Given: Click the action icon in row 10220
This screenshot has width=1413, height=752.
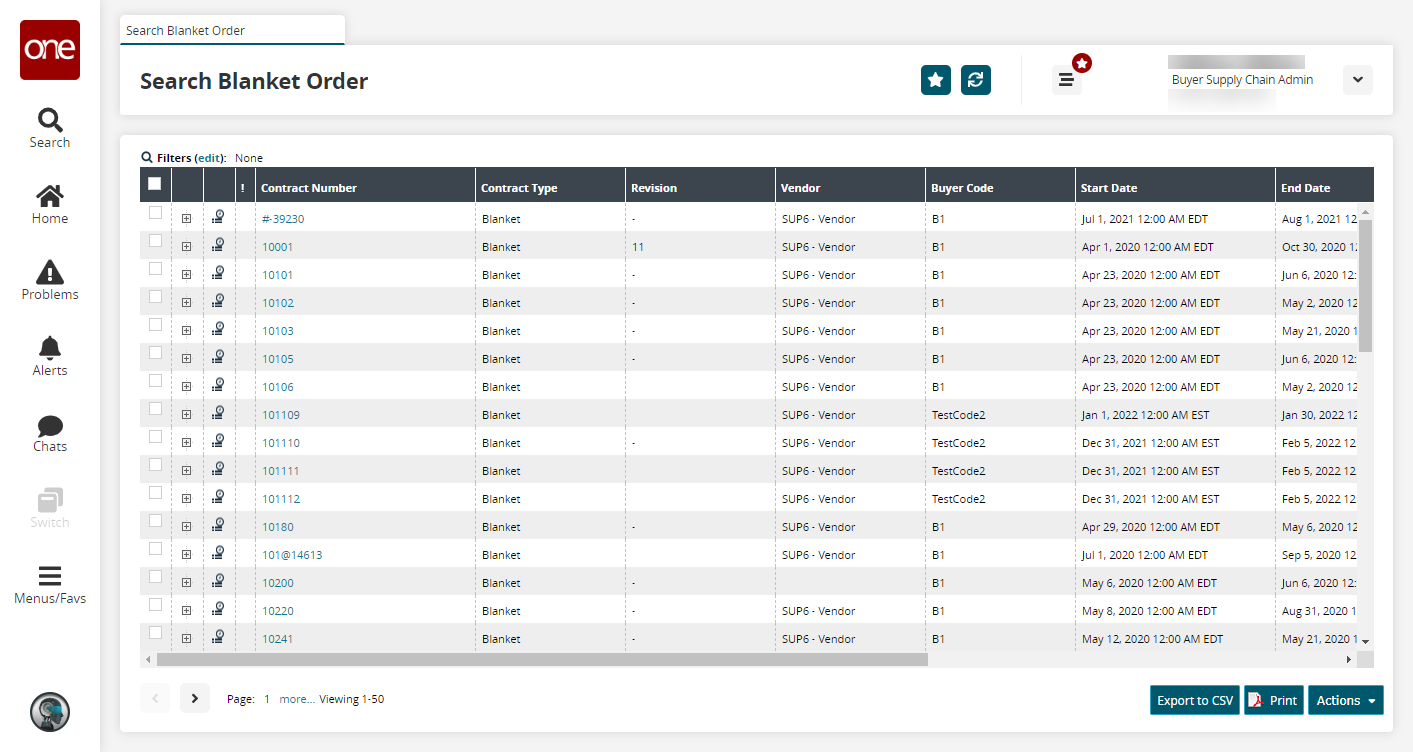Looking at the screenshot, I should [x=218, y=610].
